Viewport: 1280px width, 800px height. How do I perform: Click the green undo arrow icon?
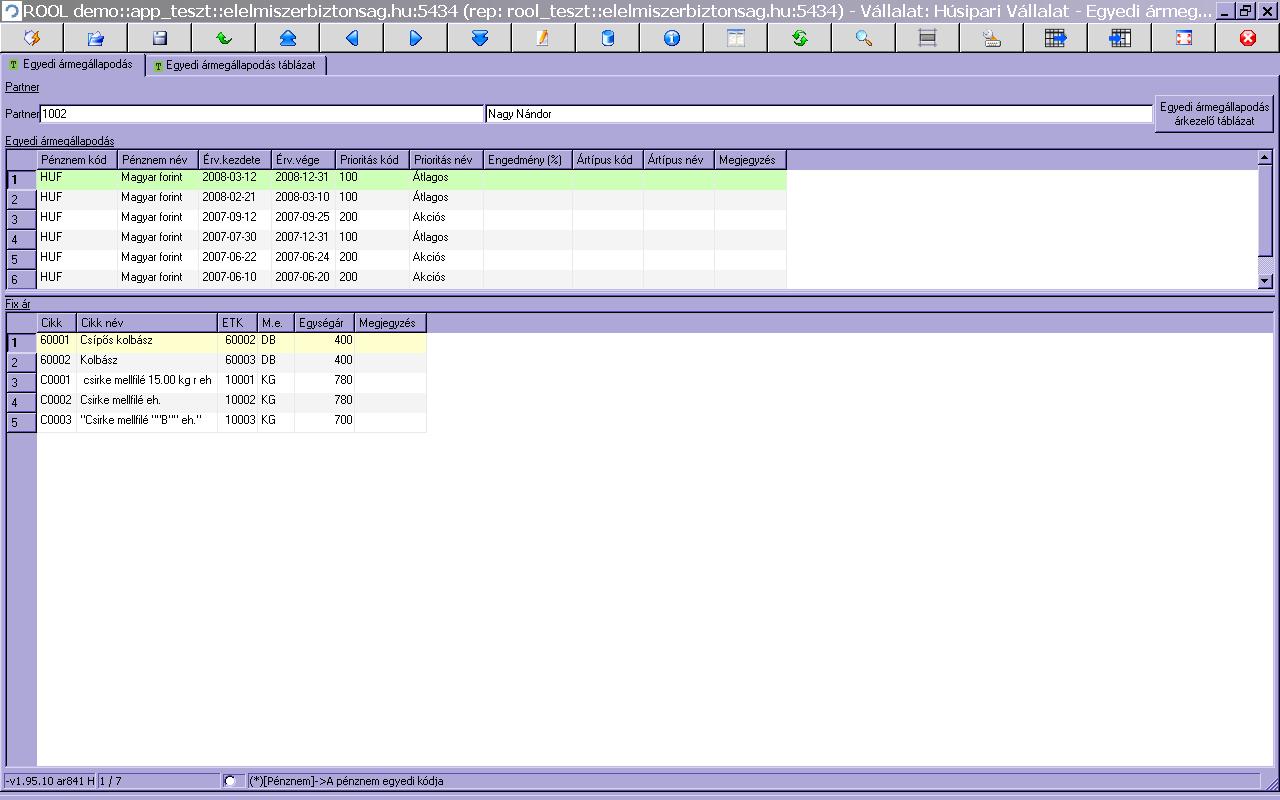224,38
